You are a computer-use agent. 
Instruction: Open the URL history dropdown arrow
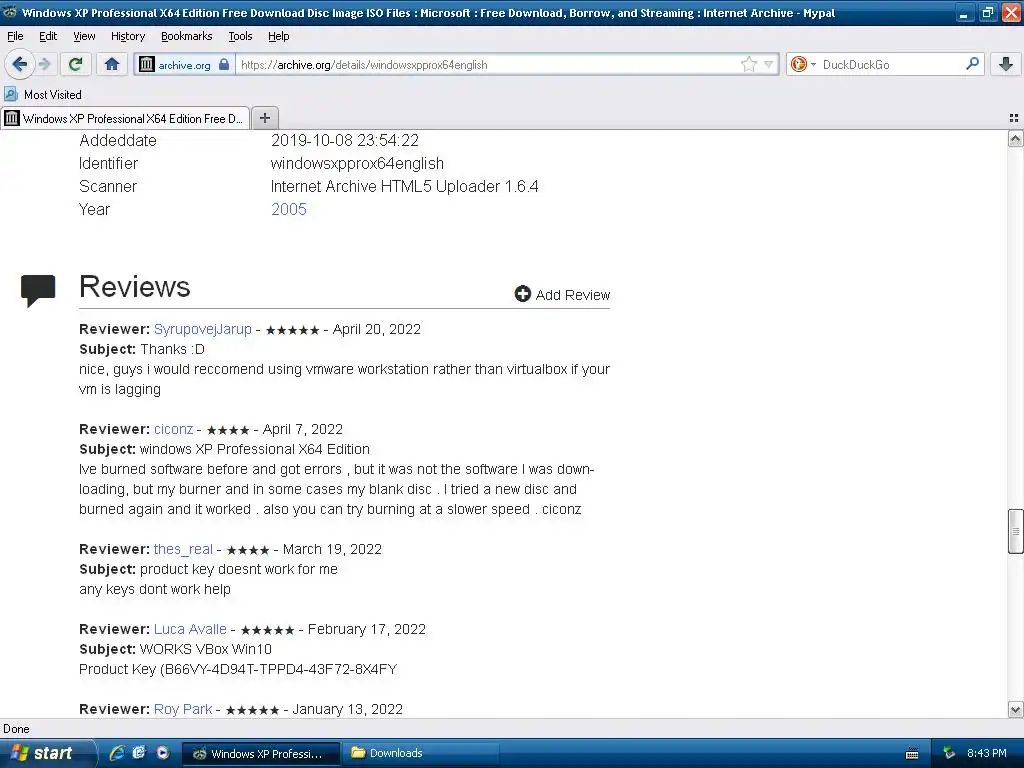point(769,65)
